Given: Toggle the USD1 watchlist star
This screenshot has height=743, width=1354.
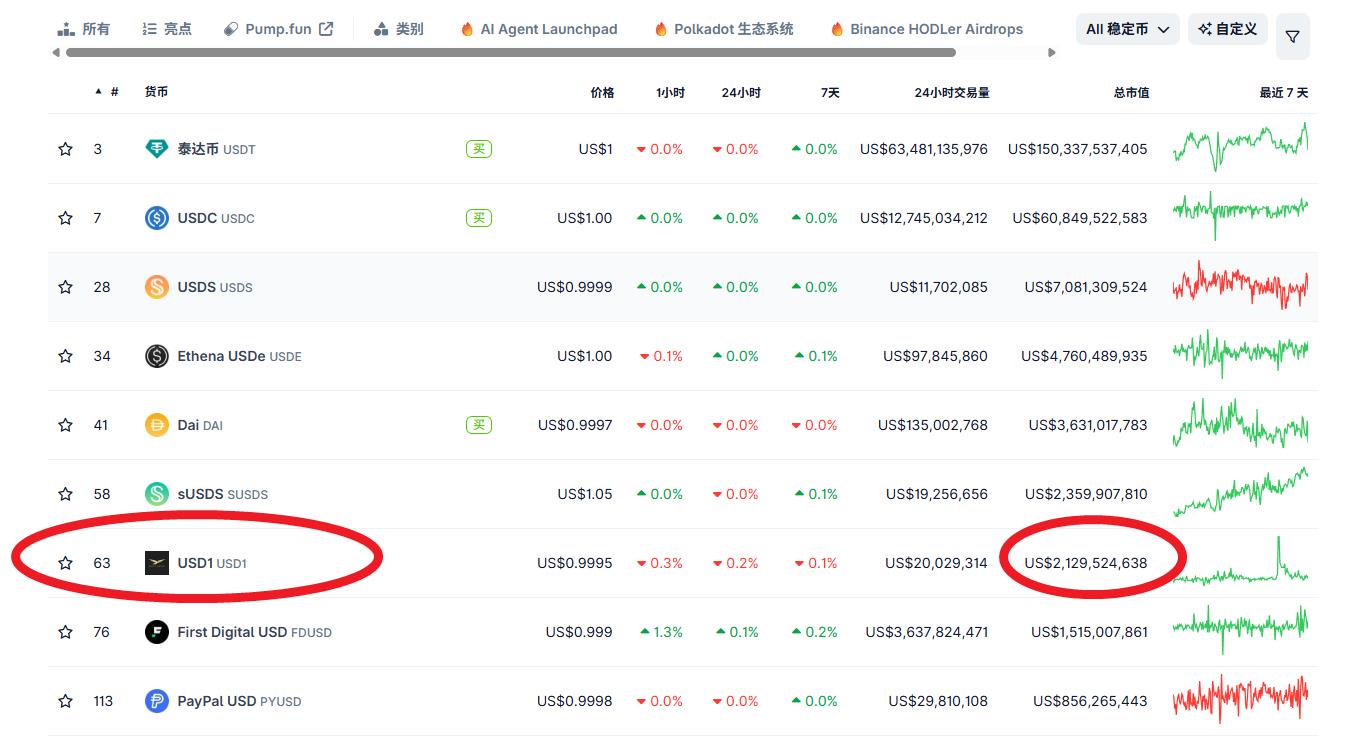Looking at the screenshot, I should point(65,563).
